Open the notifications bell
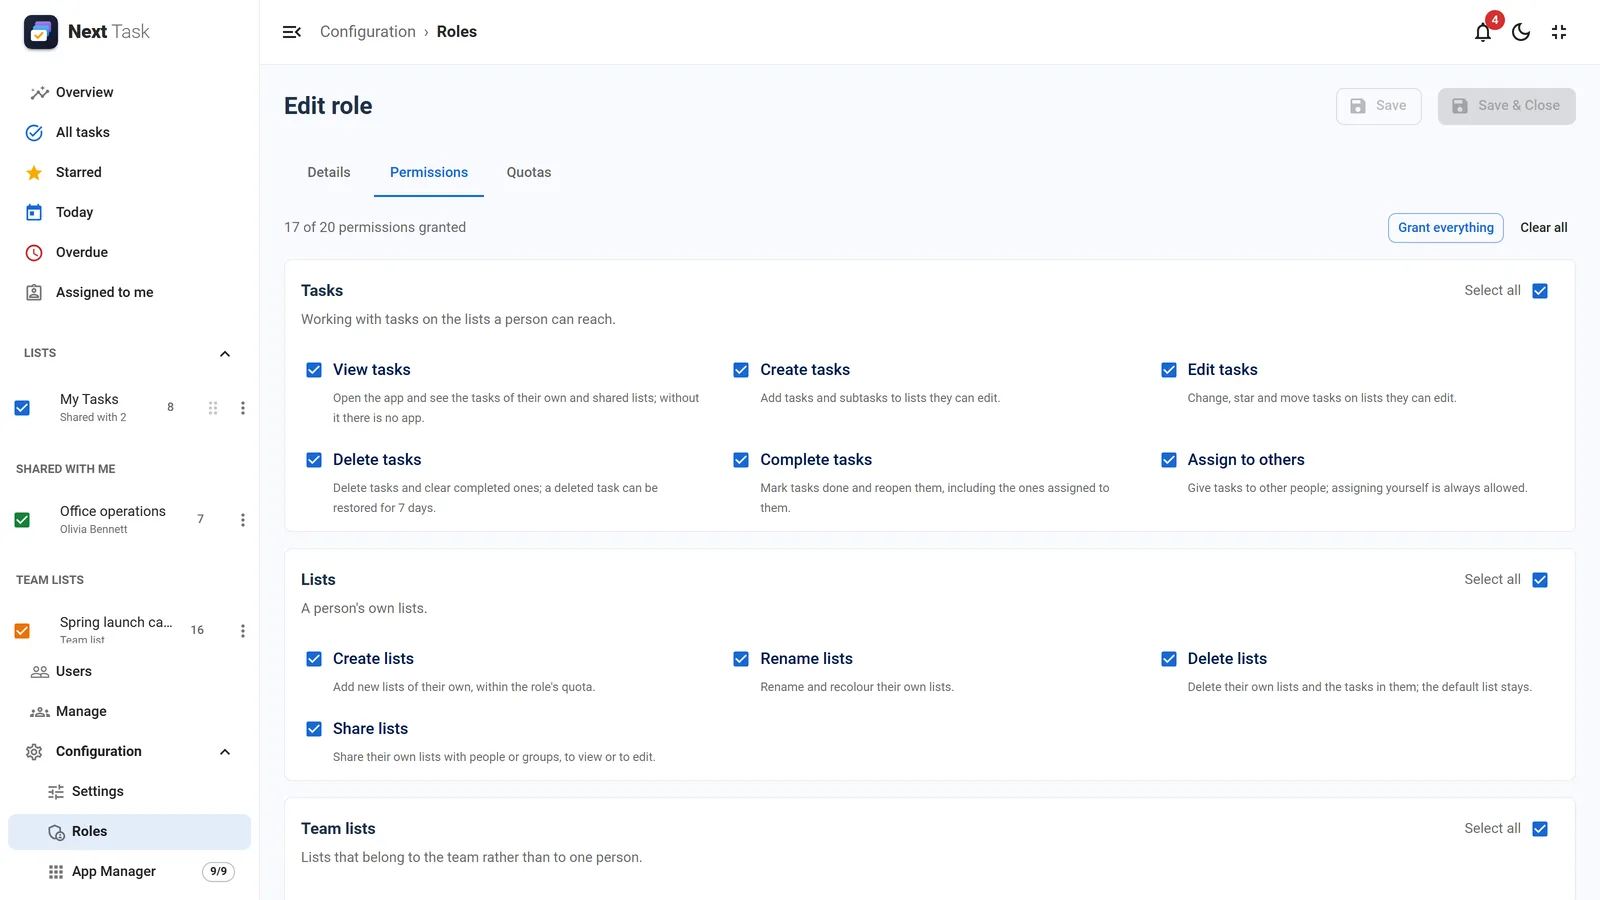The width and height of the screenshot is (1600, 900). pos(1483,32)
